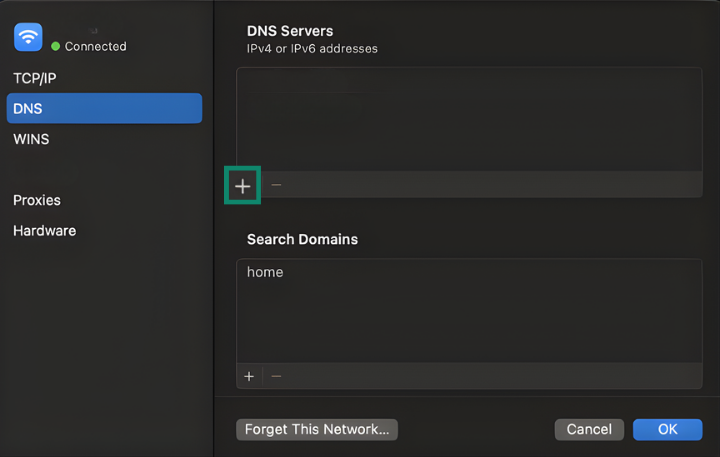Click the Wi-Fi network icon
The width and height of the screenshot is (720, 457).
pyautogui.click(x=28, y=37)
